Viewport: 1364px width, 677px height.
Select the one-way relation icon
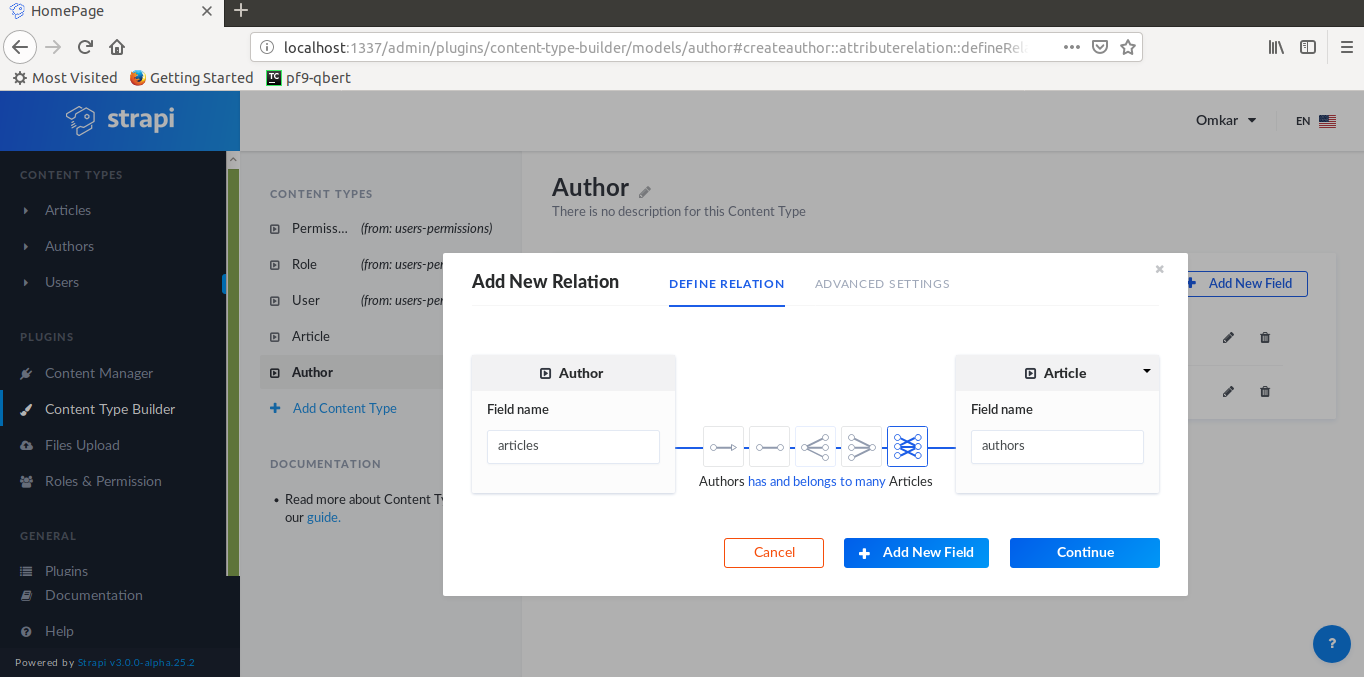coord(723,446)
